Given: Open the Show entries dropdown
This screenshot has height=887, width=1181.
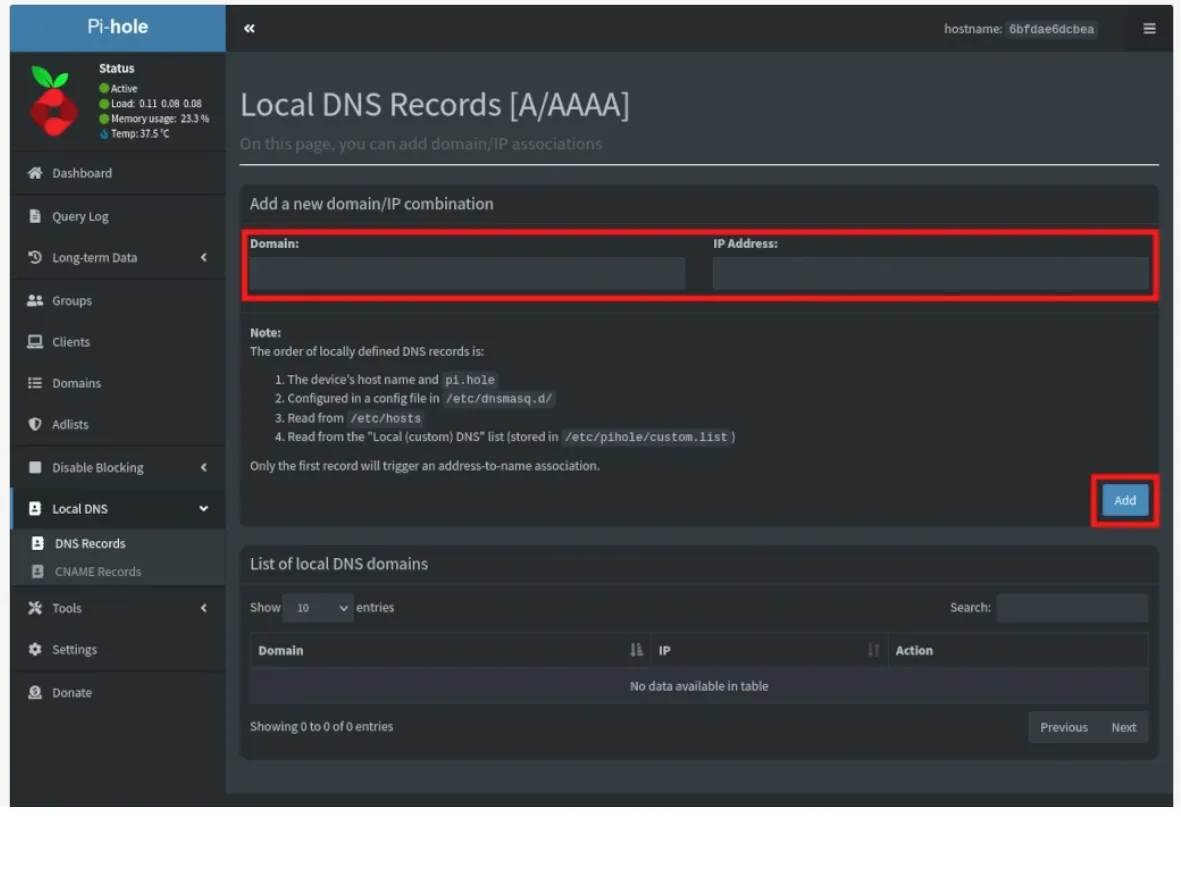Looking at the screenshot, I should point(317,607).
